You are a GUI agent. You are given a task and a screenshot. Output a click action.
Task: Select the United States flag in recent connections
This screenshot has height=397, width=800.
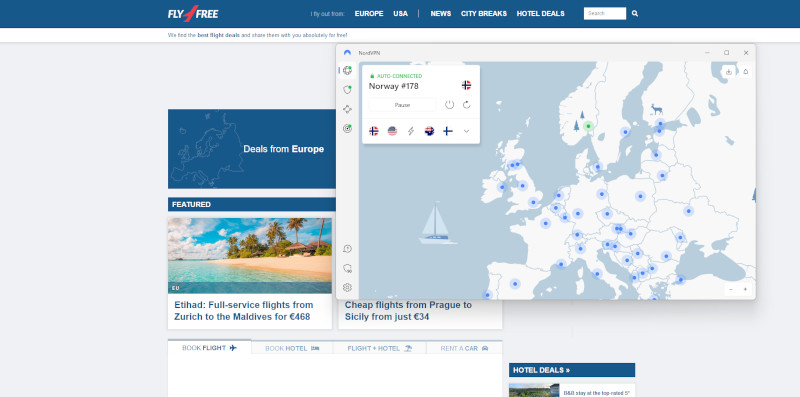tap(392, 131)
